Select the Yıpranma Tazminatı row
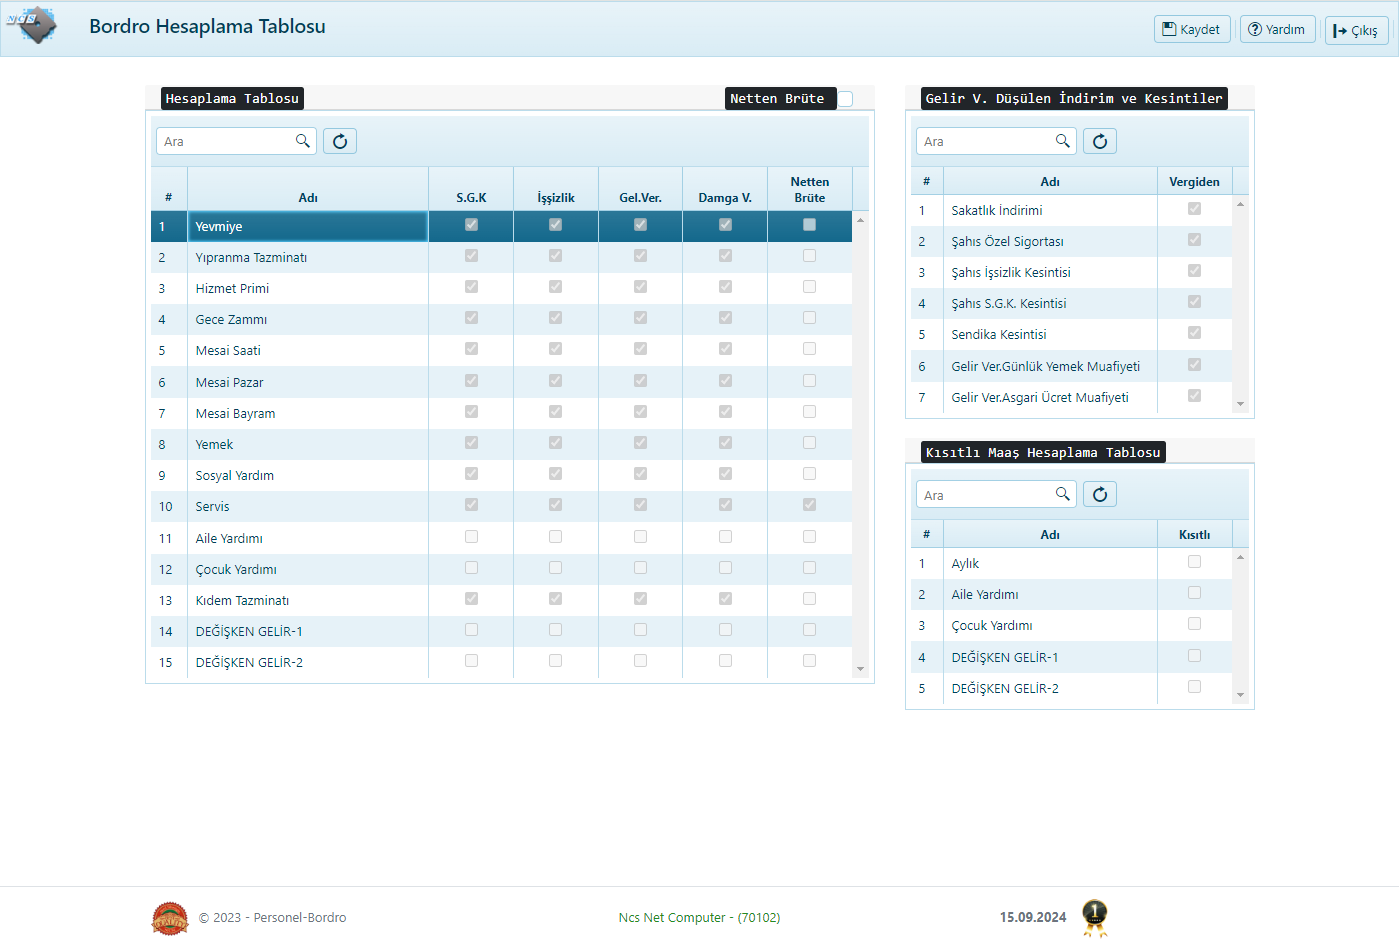This screenshot has height=942, width=1399. coord(502,257)
